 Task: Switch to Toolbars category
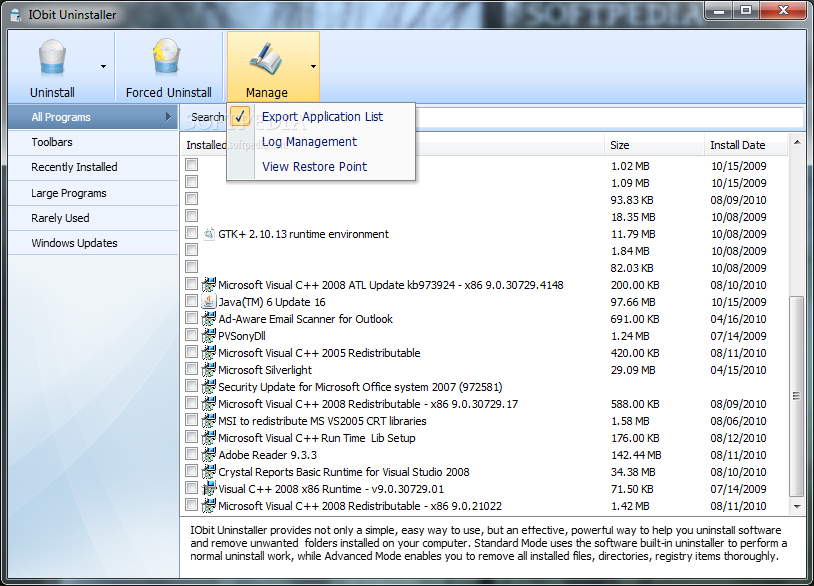[x=93, y=142]
